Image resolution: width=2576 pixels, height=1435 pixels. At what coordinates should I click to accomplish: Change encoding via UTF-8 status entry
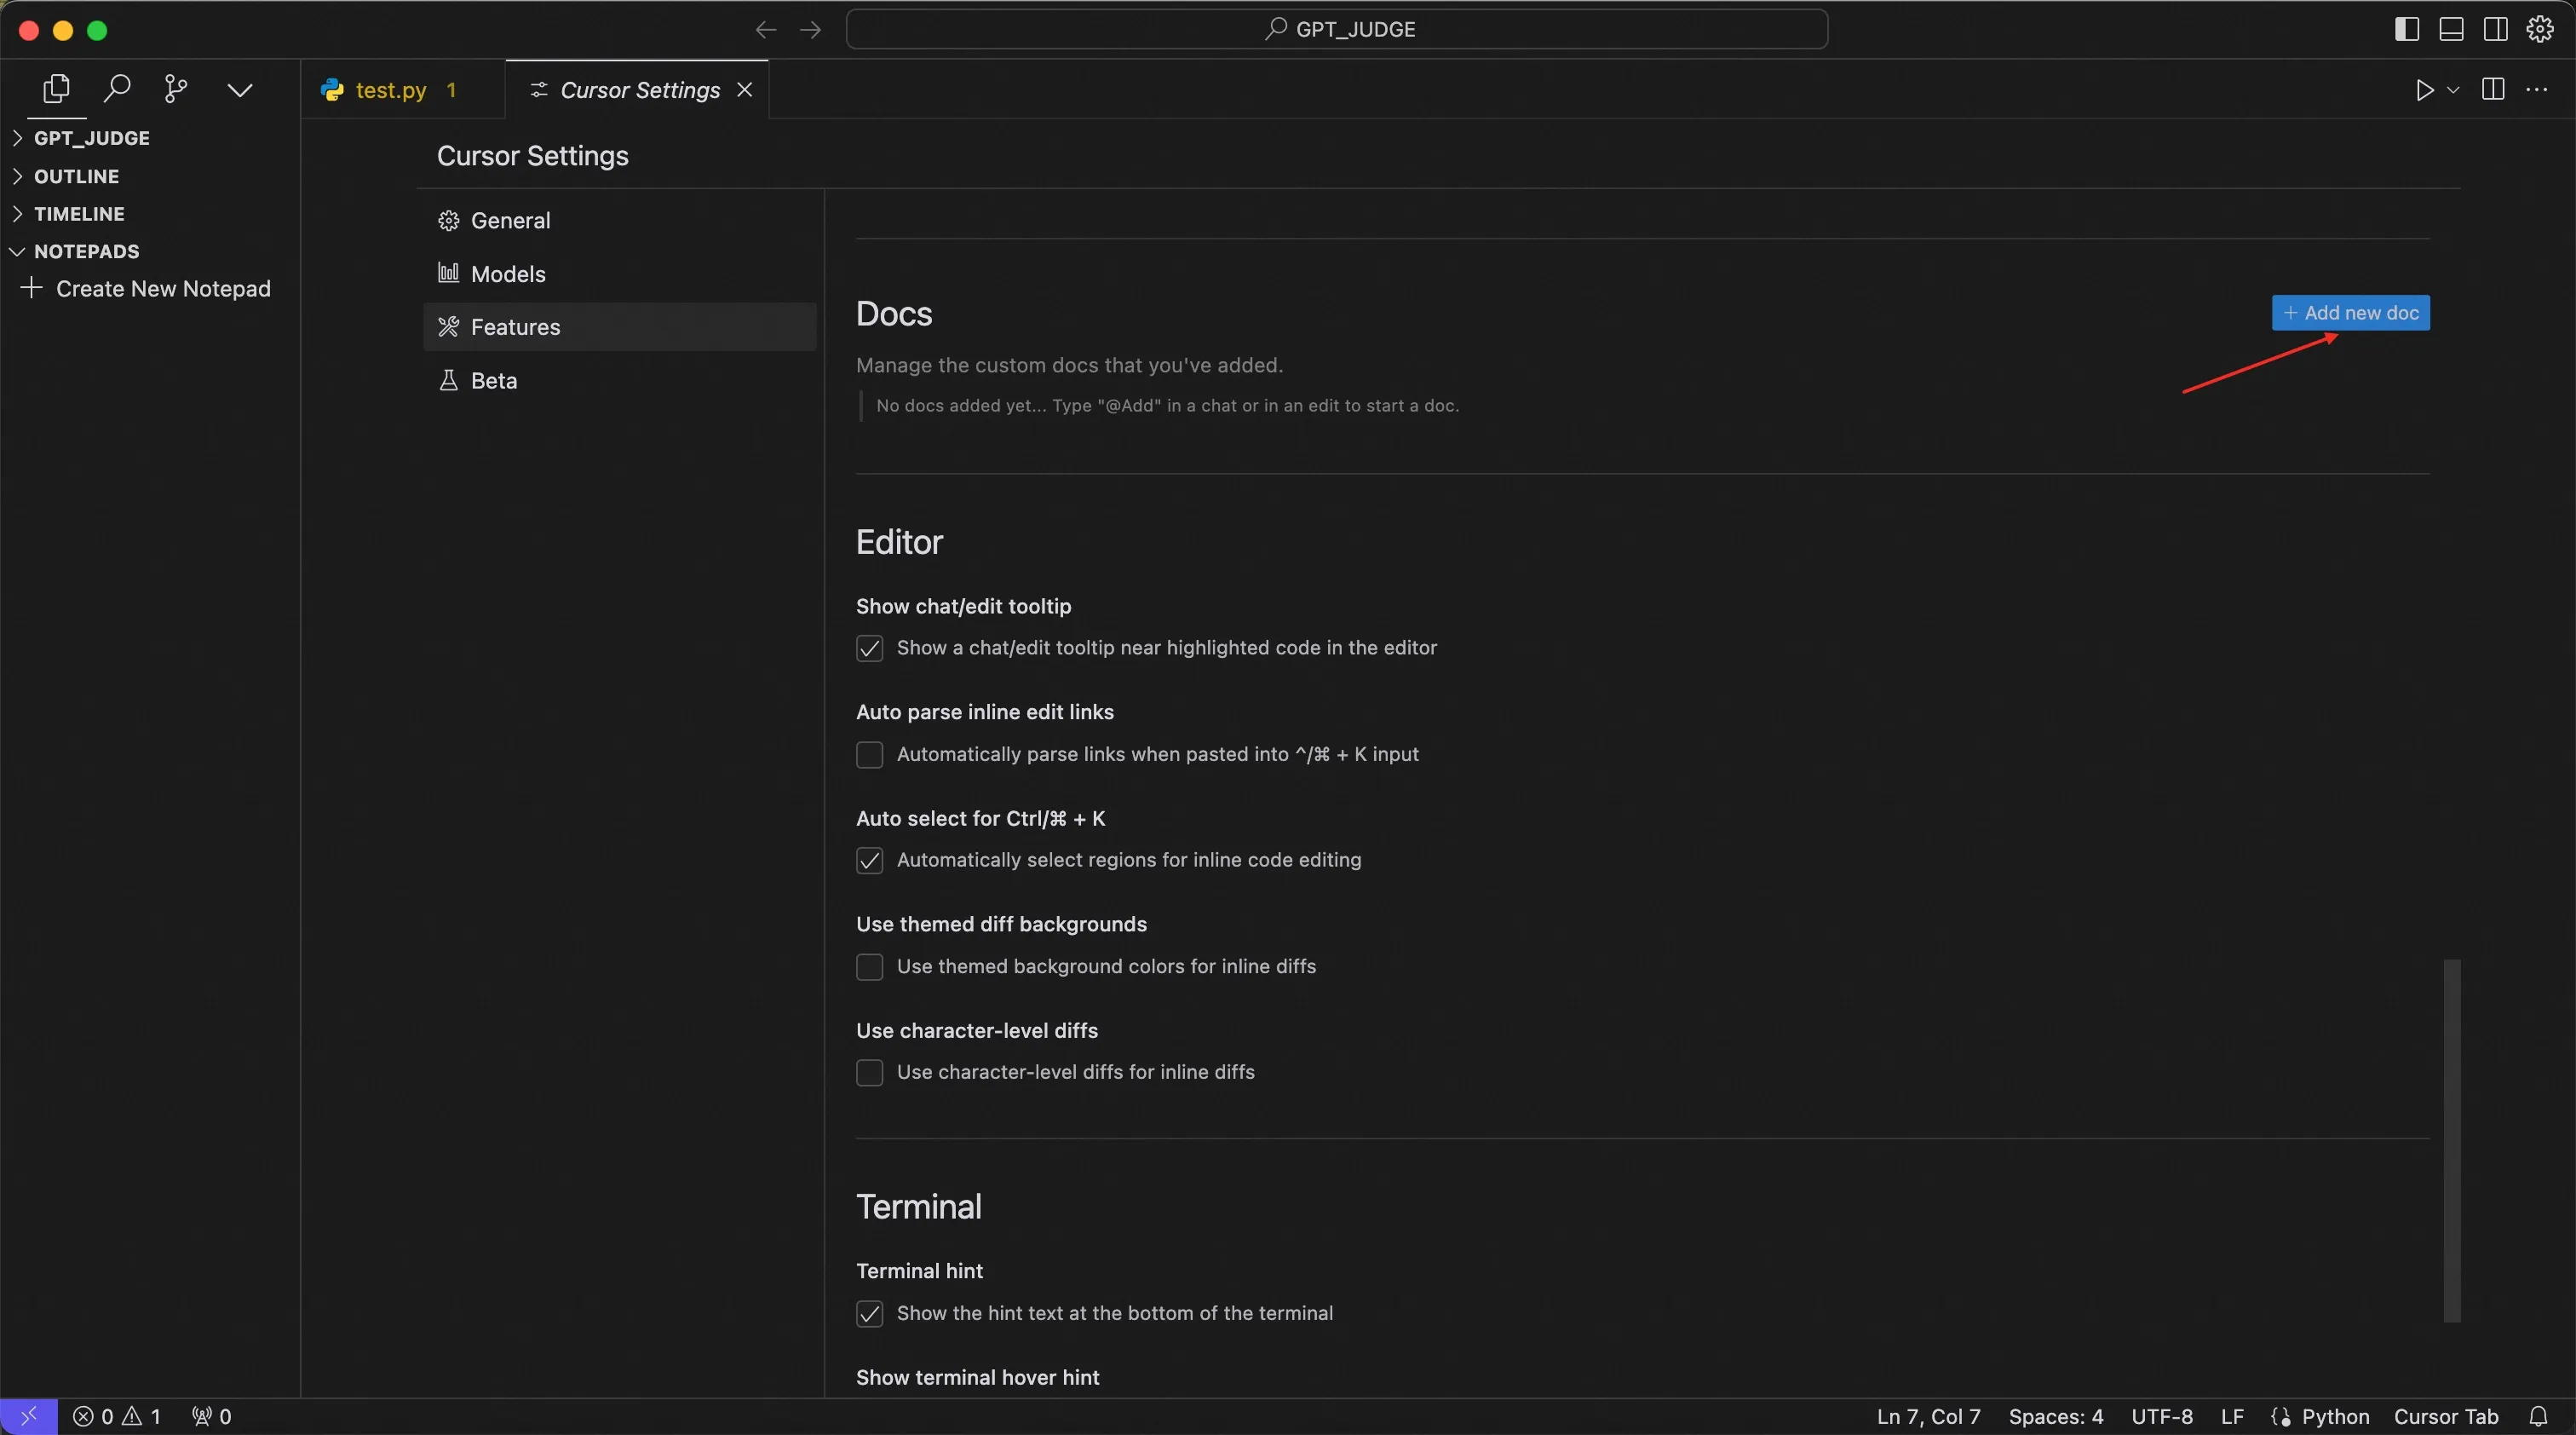click(x=2162, y=1417)
